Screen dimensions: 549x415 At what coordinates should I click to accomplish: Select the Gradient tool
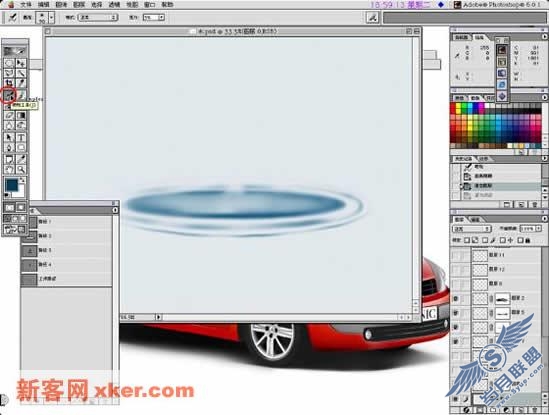tap(21, 115)
